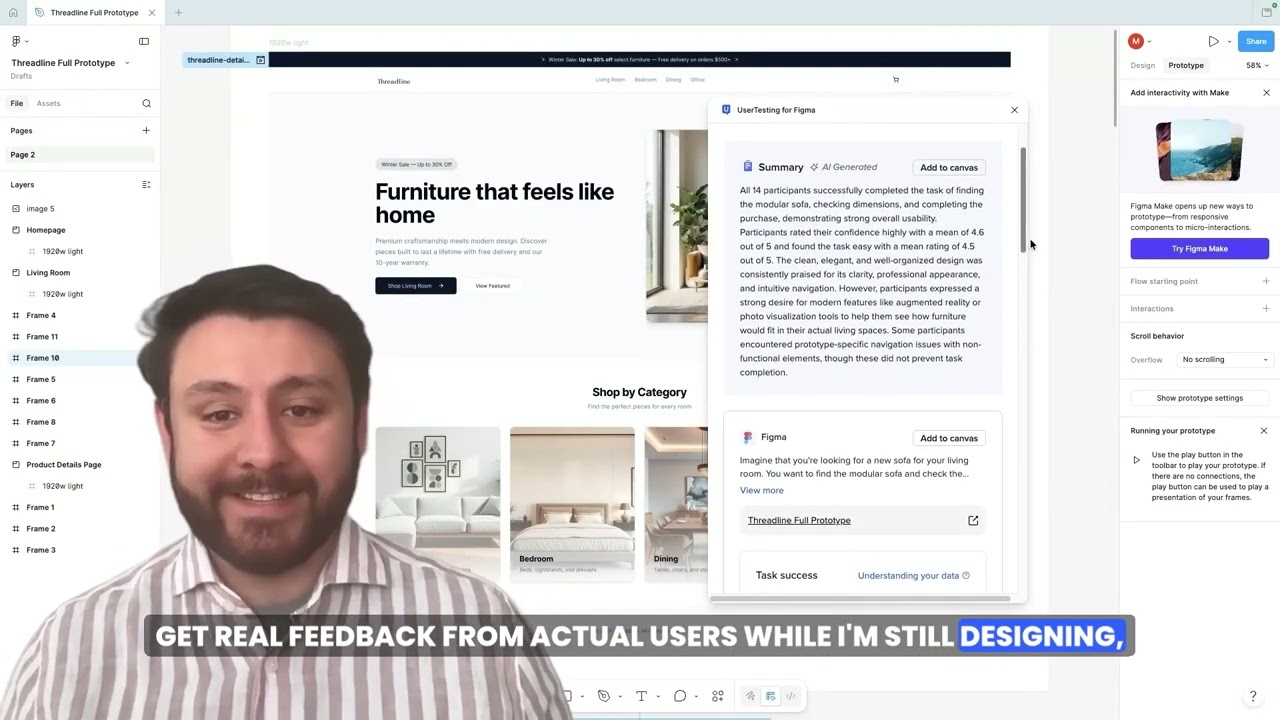Switch to the File tab
Image resolution: width=1280 pixels, height=720 pixels.
tap(17, 103)
